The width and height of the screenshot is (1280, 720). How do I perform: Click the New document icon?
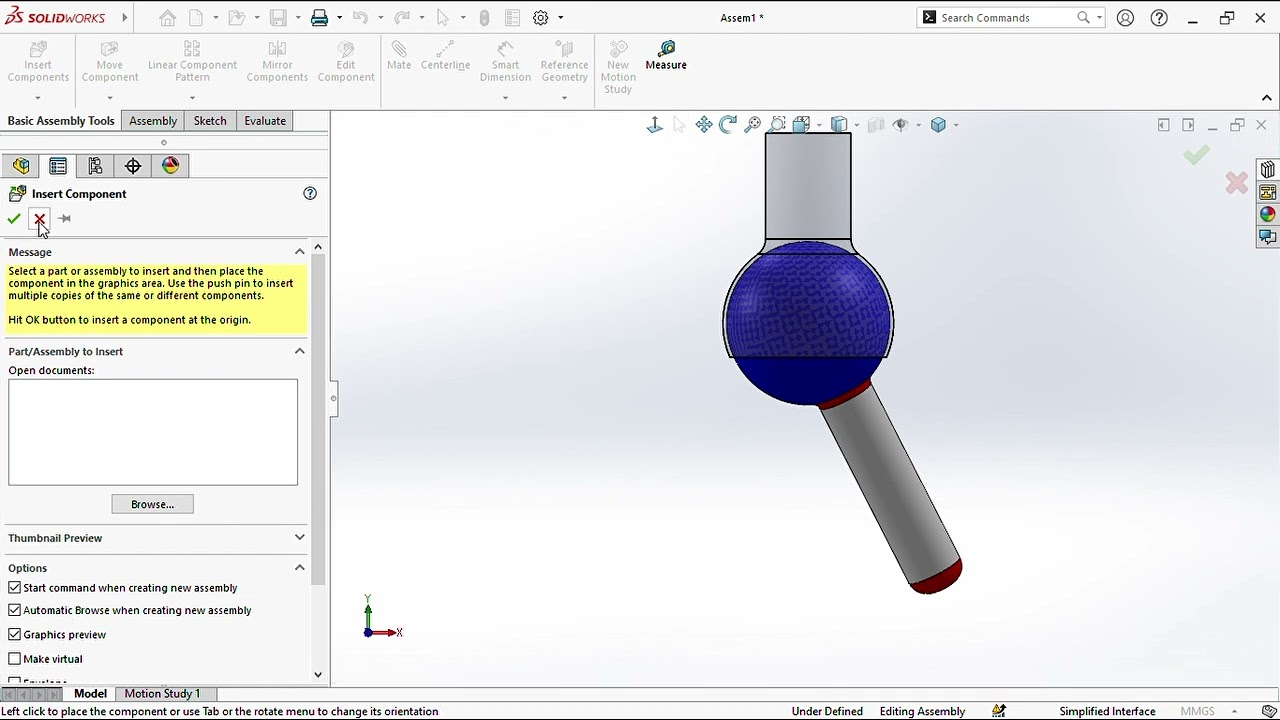point(195,18)
